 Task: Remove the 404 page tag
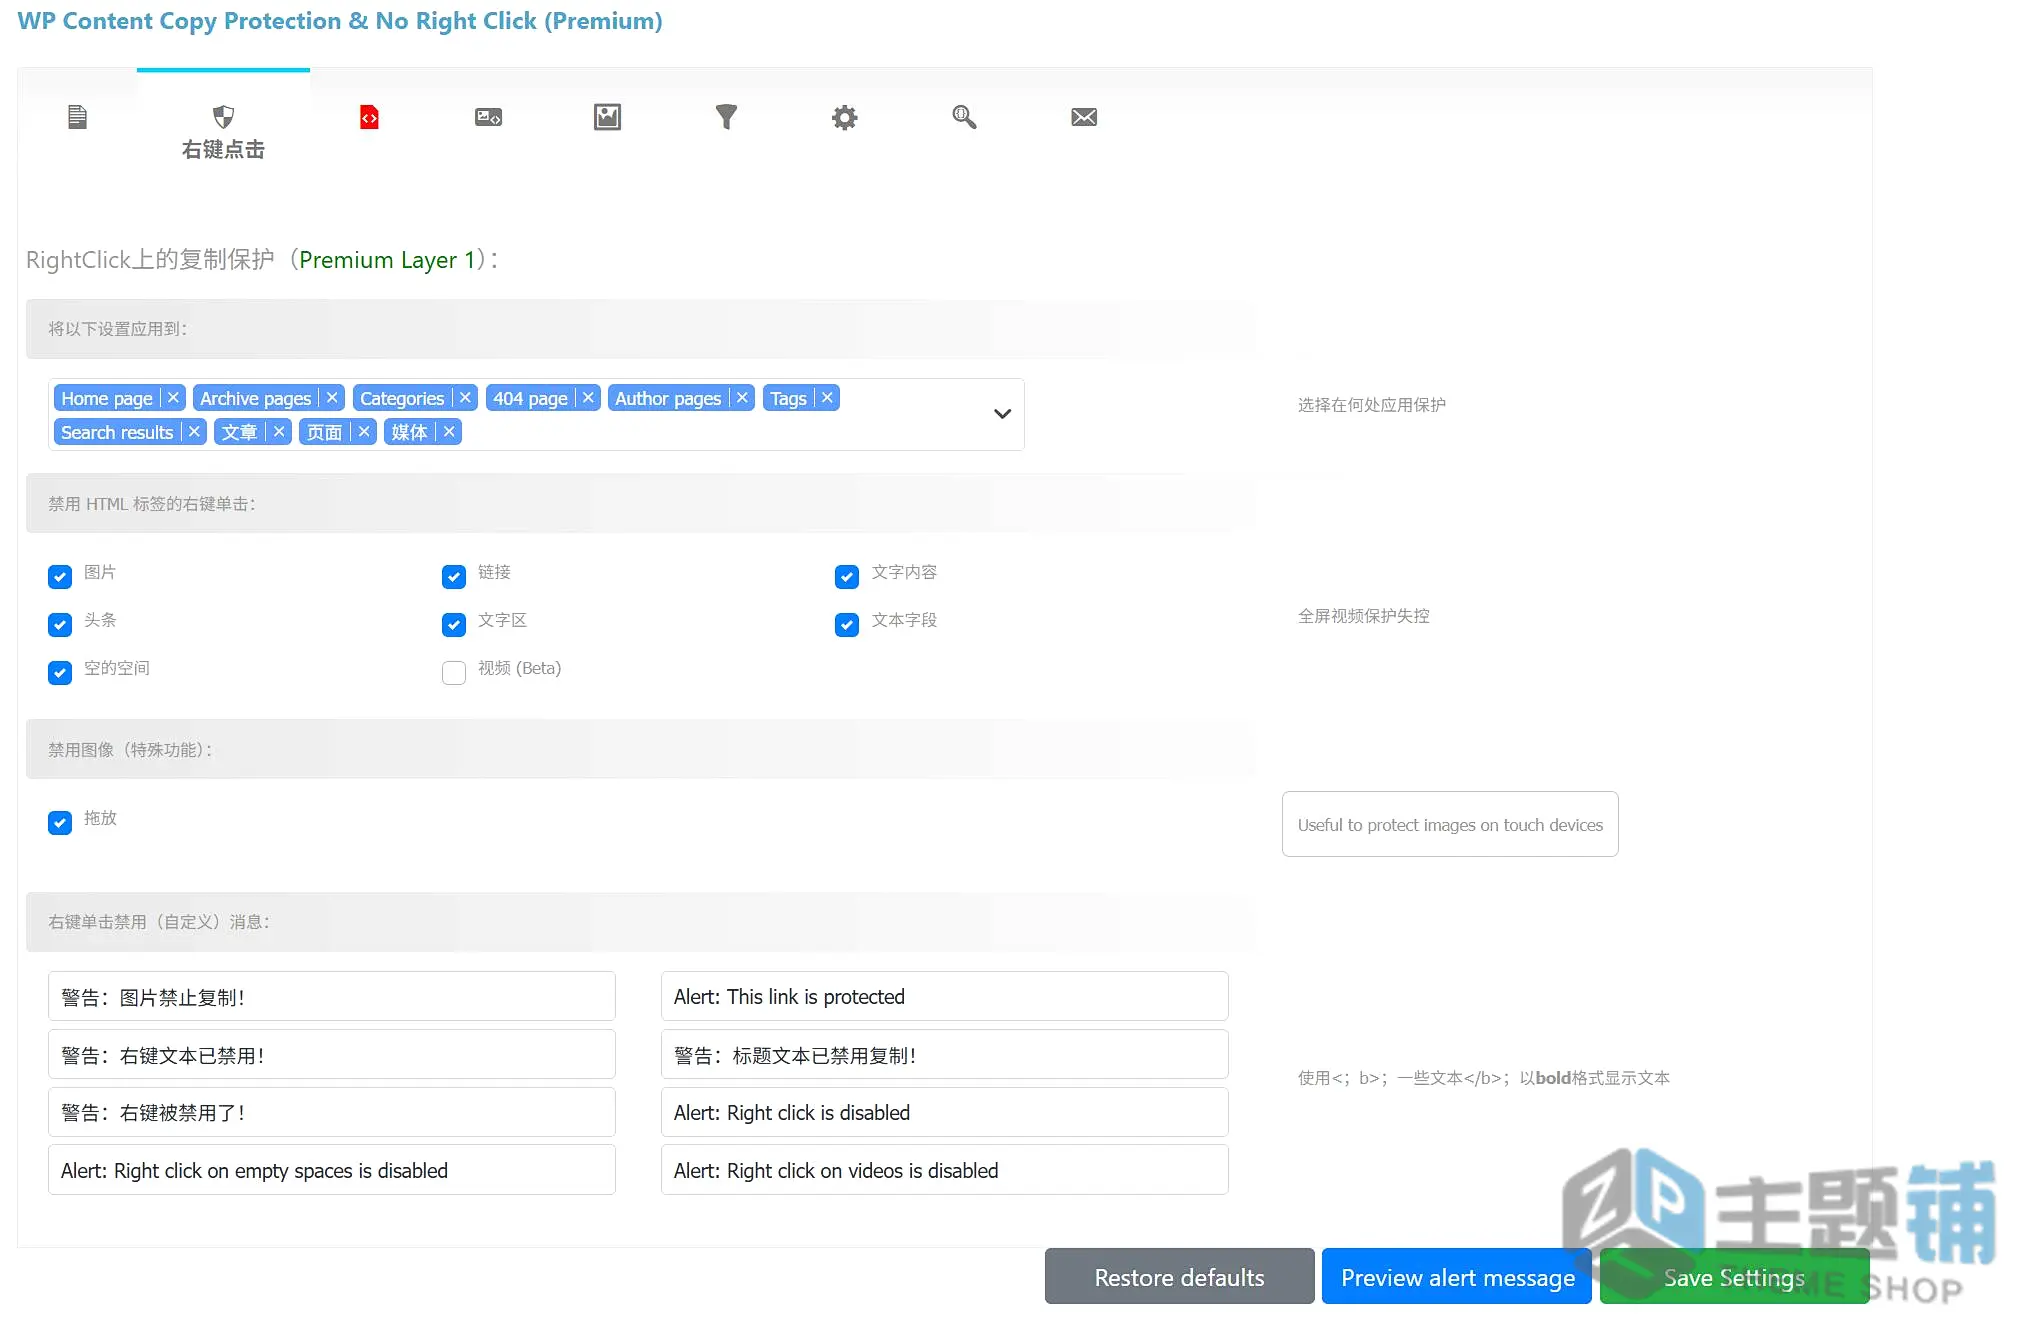click(x=588, y=398)
